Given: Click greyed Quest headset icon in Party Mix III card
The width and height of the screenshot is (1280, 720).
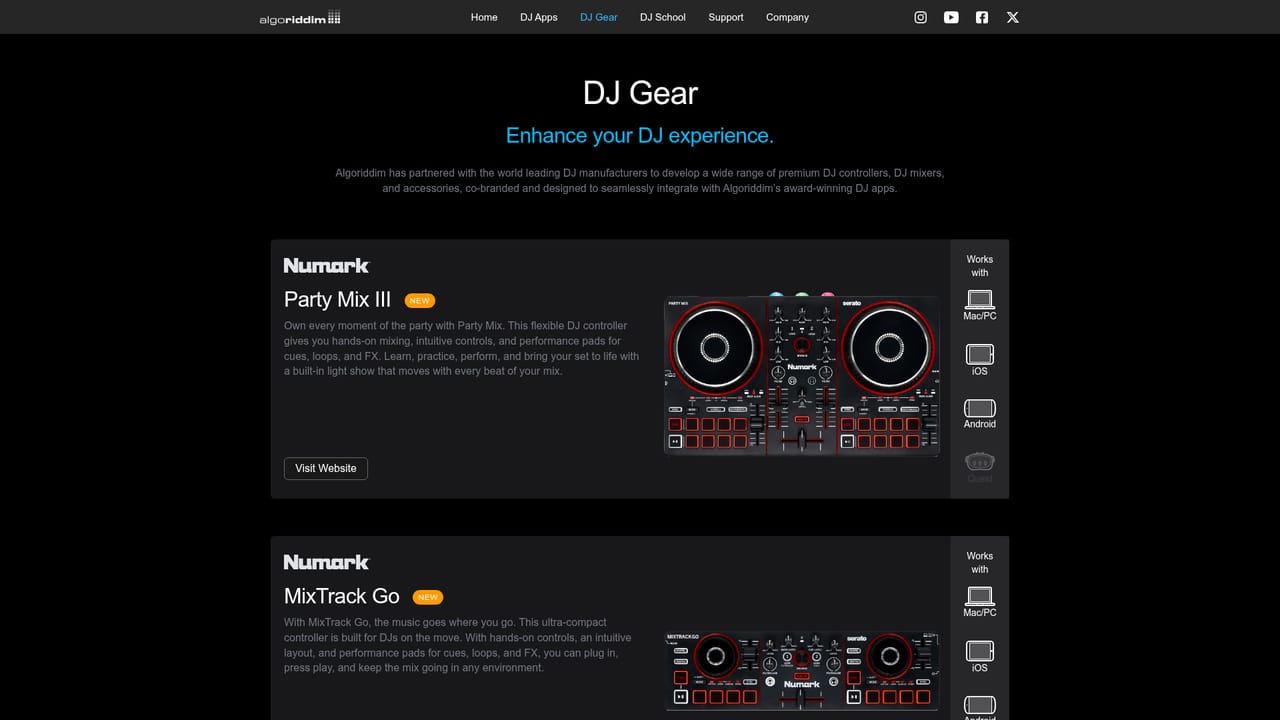Looking at the screenshot, I should pos(980,461).
